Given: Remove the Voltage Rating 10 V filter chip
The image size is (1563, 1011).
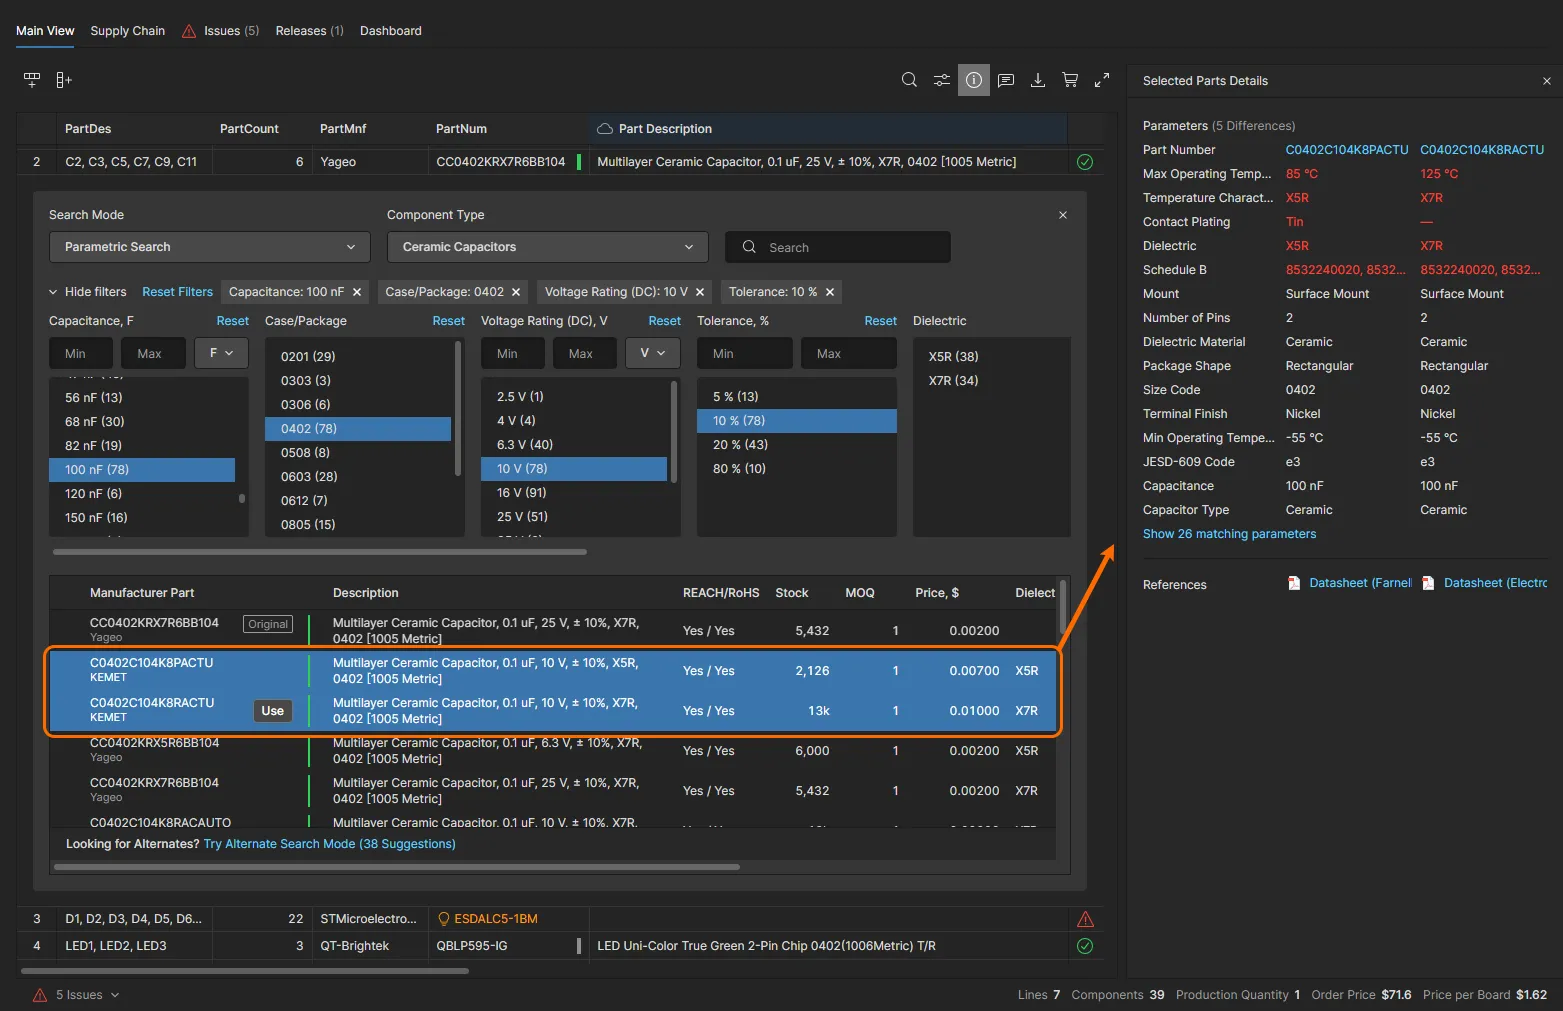Looking at the screenshot, I should click(x=700, y=292).
